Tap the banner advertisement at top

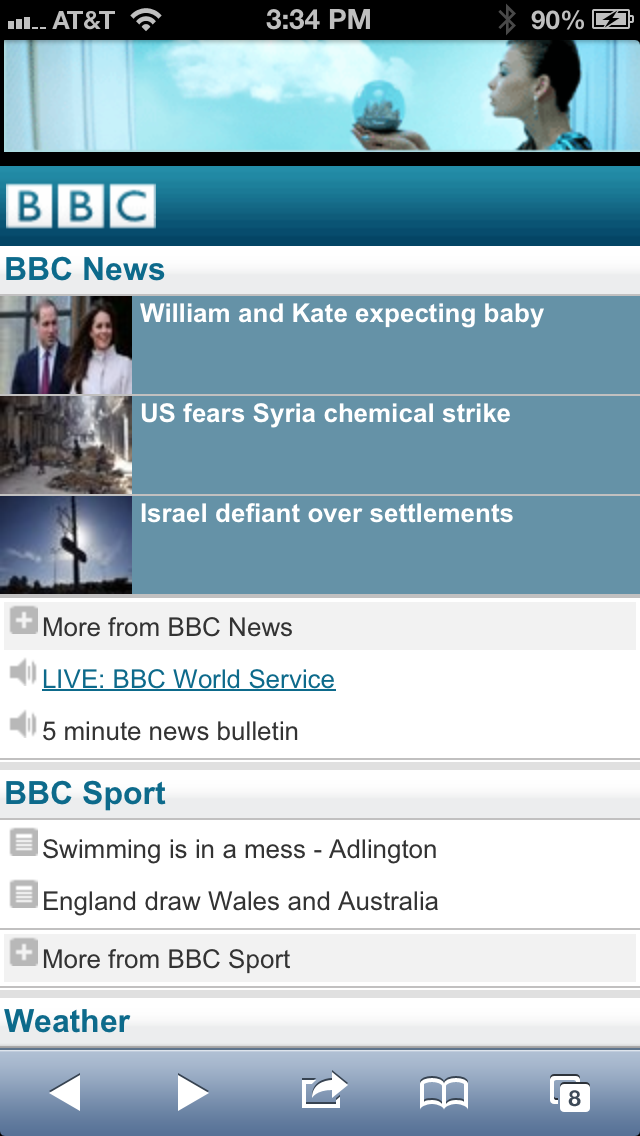pyautogui.click(x=320, y=96)
